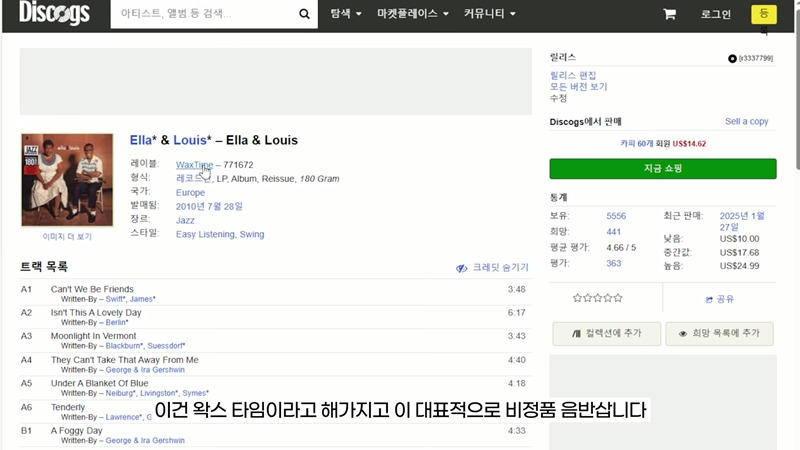Viewport: 800px width, 450px height.
Task: Click George & Ira Gershwin on track B1
Action: [145, 441]
